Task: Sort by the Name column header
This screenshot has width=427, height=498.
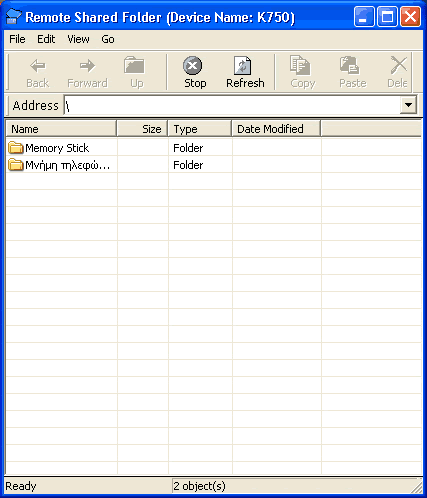Action: (x=61, y=129)
